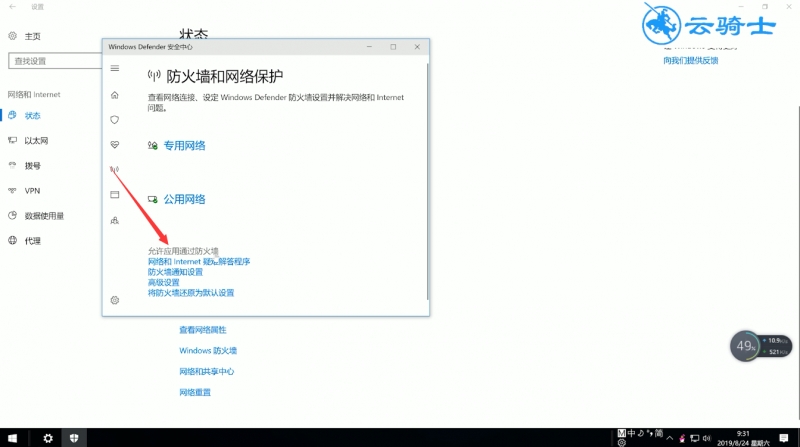This screenshot has width=800, height=447.
Task: Show hidden system tray icons
Action: [x=669, y=438]
